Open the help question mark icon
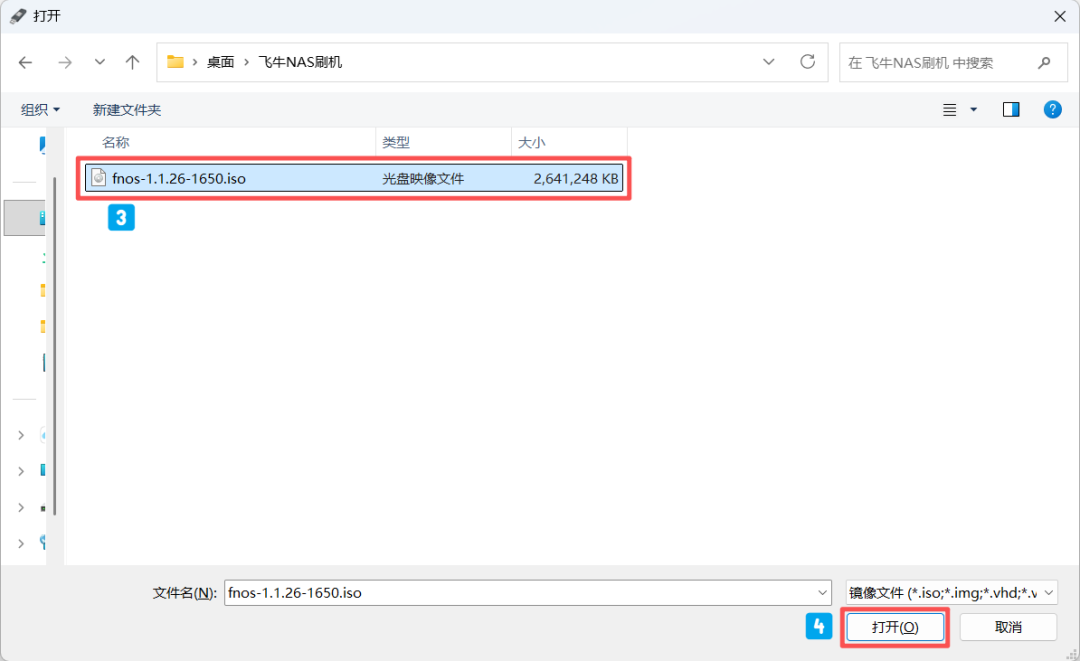Image resolution: width=1080 pixels, height=661 pixels. click(x=1052, y=109)
